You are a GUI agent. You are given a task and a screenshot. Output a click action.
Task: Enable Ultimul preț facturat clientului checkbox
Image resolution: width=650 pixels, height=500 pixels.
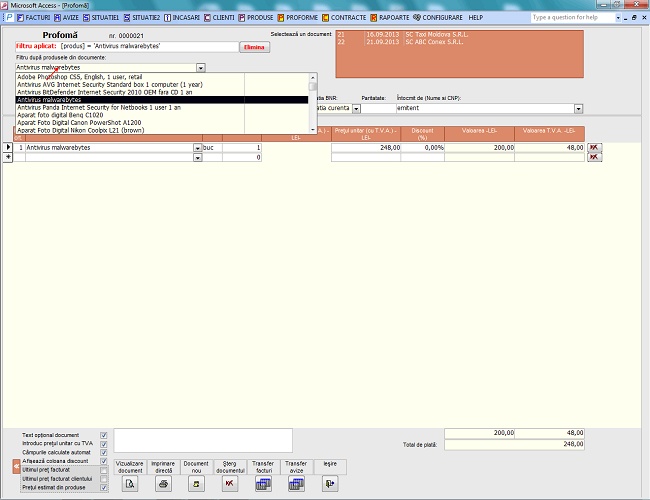(x=104, y=479)
